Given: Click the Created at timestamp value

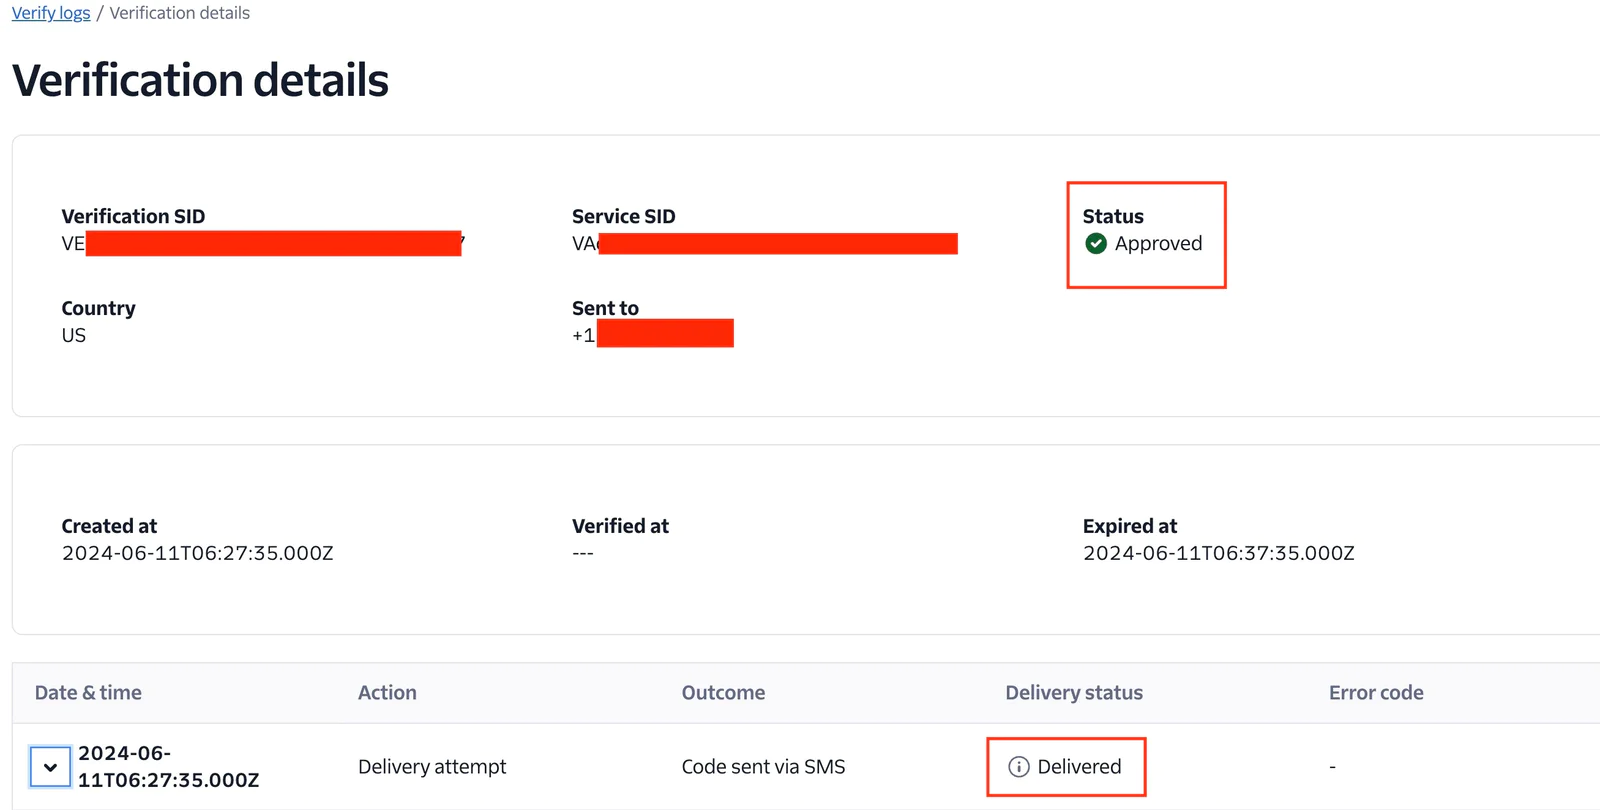Looking at the screenshot, I should pyautogui.click(x=197, y=554).
